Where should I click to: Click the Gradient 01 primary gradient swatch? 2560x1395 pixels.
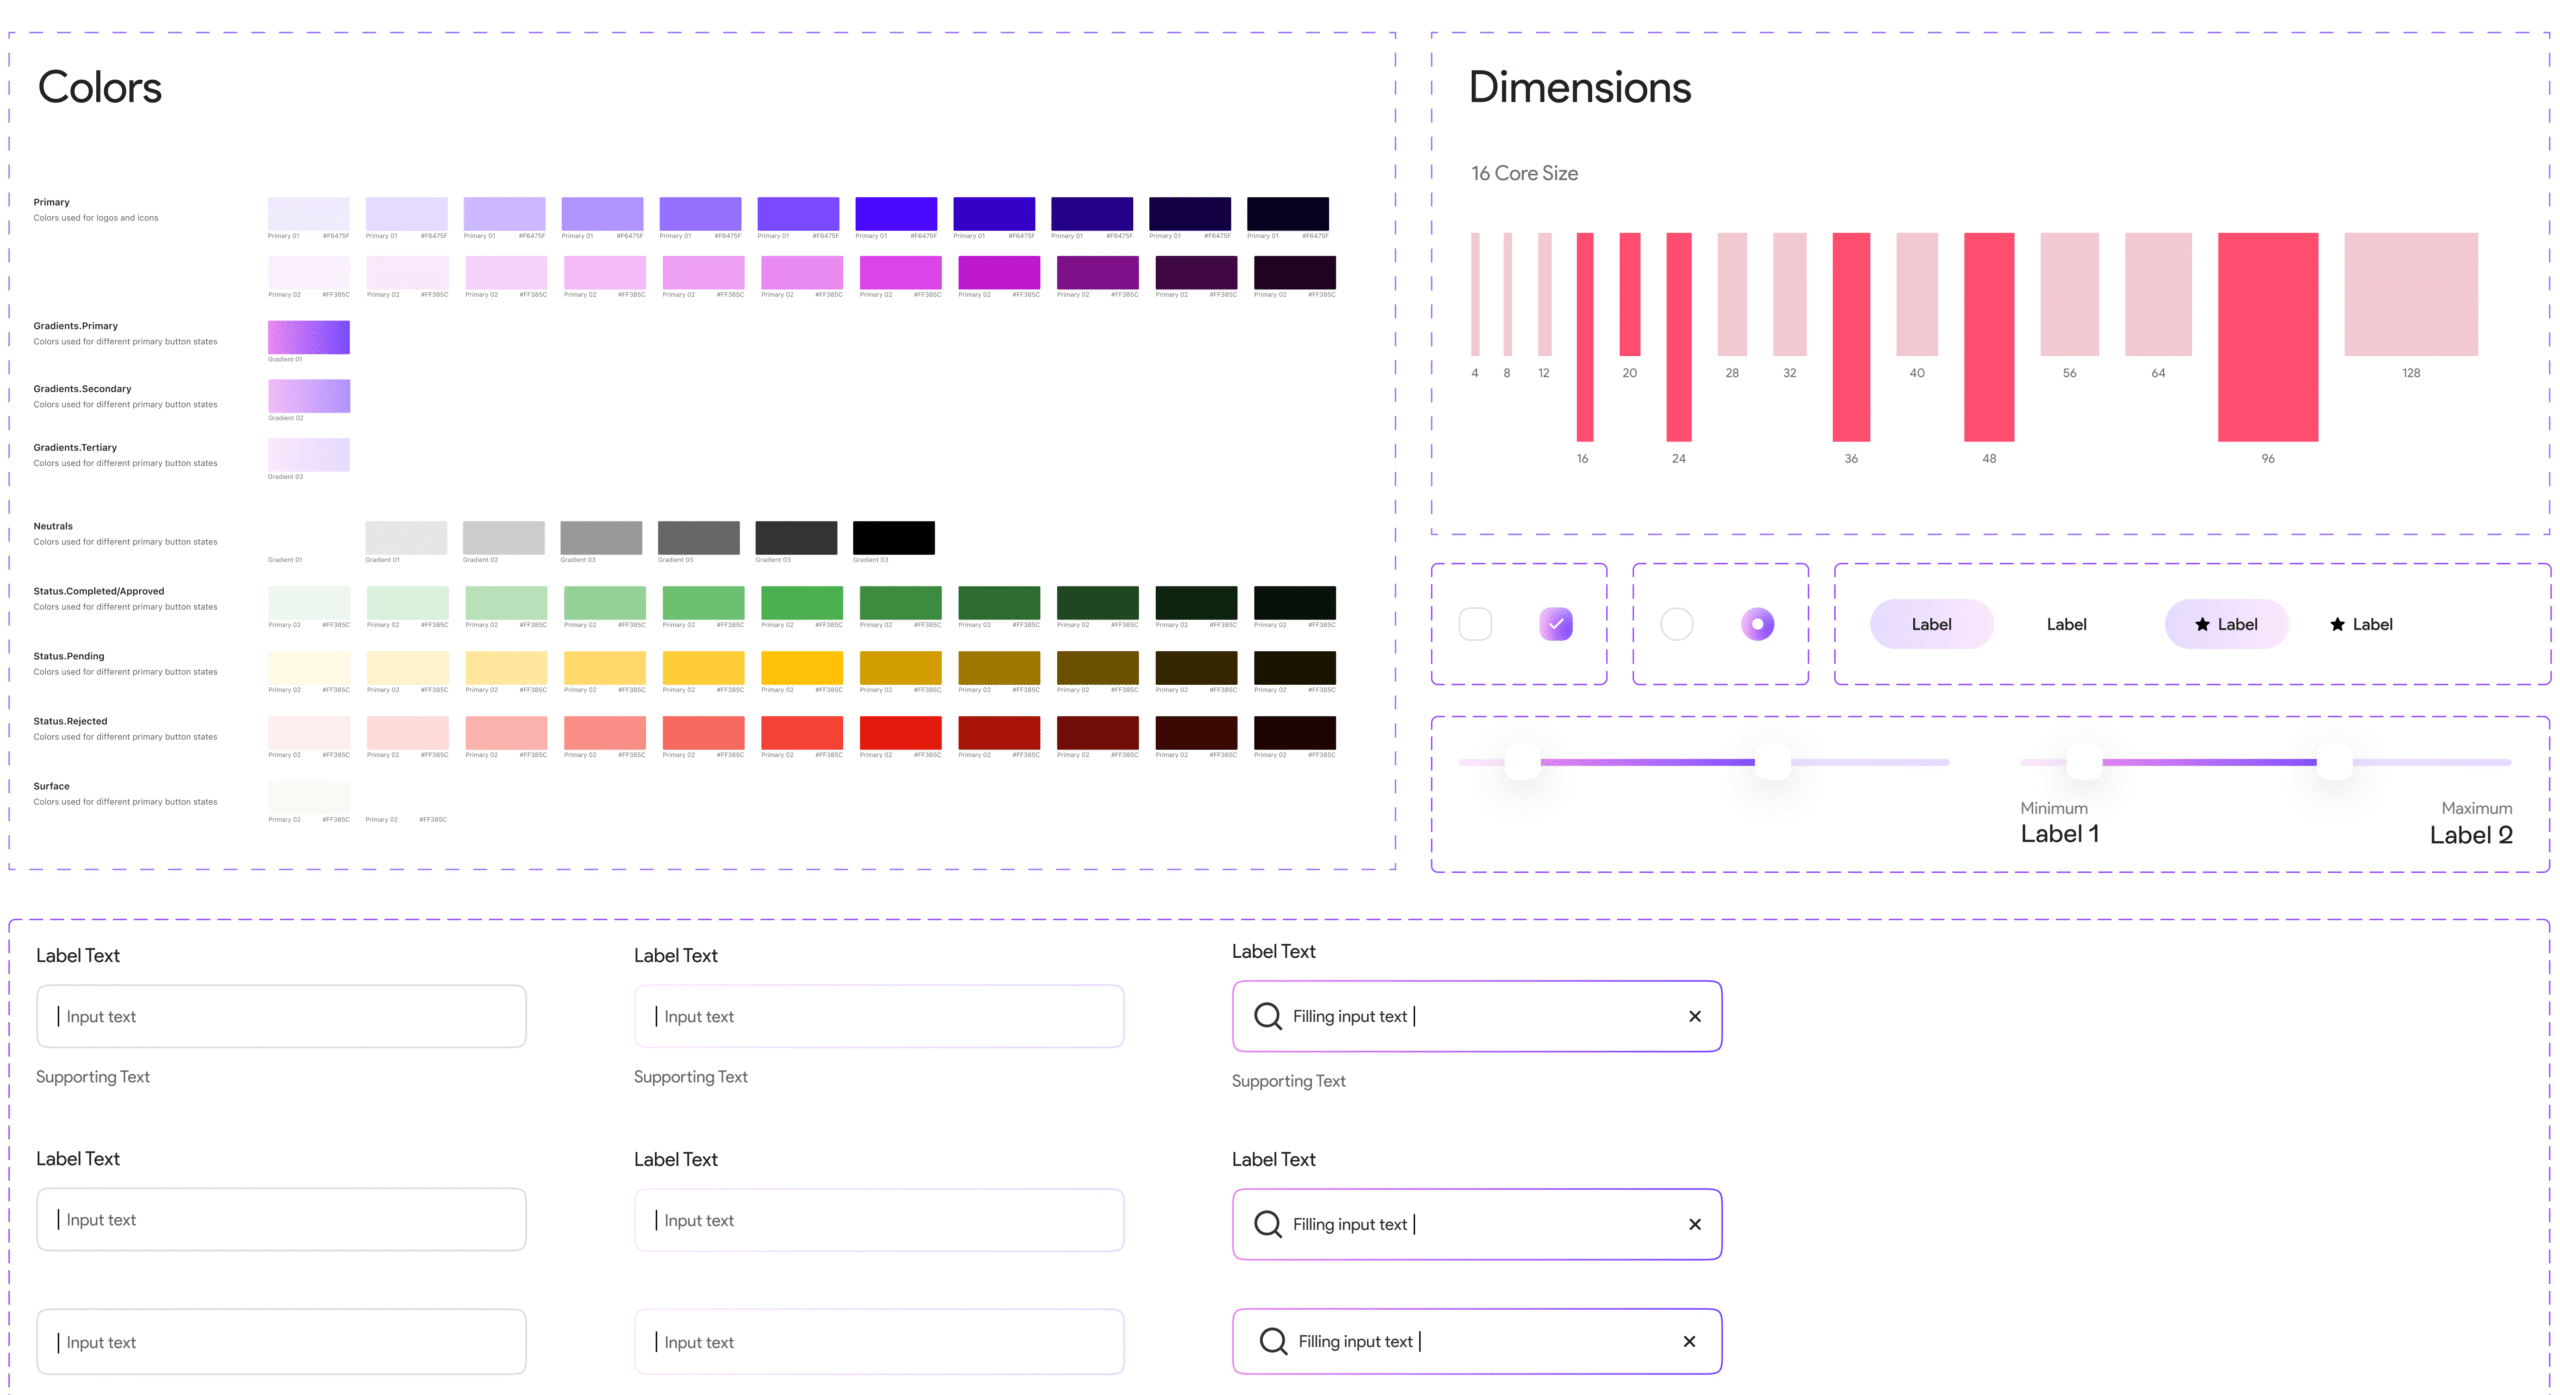coord(308,337)
